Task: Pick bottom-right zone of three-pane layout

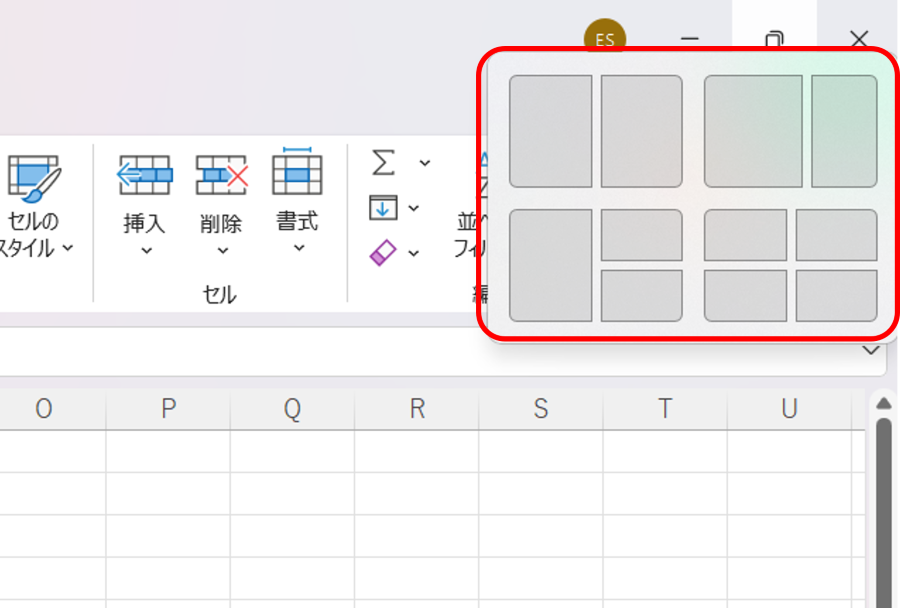Action: coord(641,296)
